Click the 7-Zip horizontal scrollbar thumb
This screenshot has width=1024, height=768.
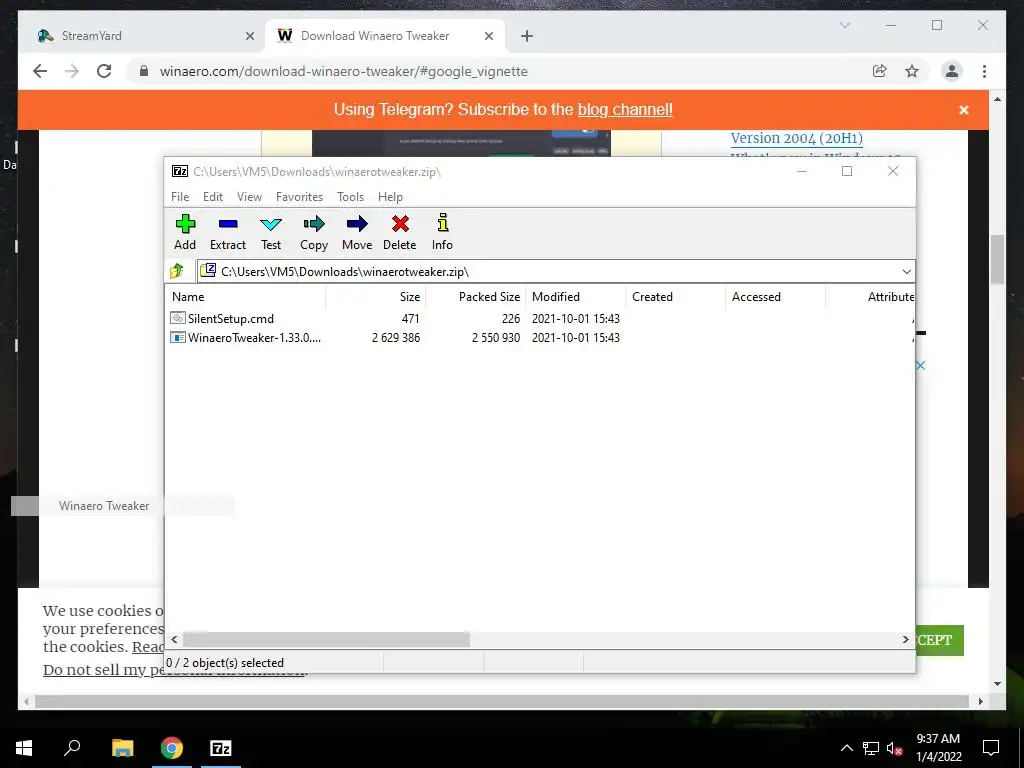[326, 639]
